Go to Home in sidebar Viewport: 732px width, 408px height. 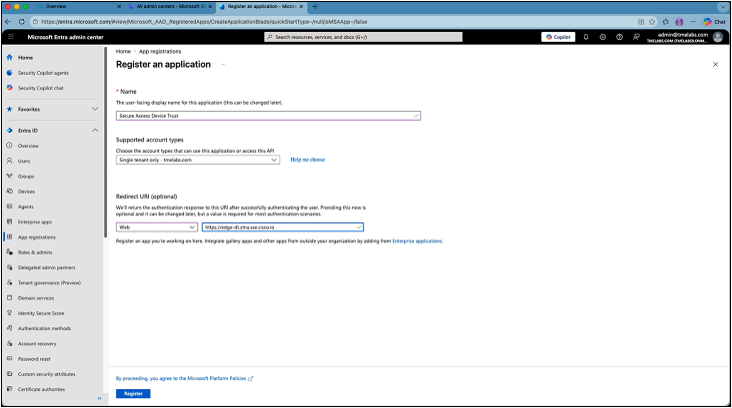[25, 57]
